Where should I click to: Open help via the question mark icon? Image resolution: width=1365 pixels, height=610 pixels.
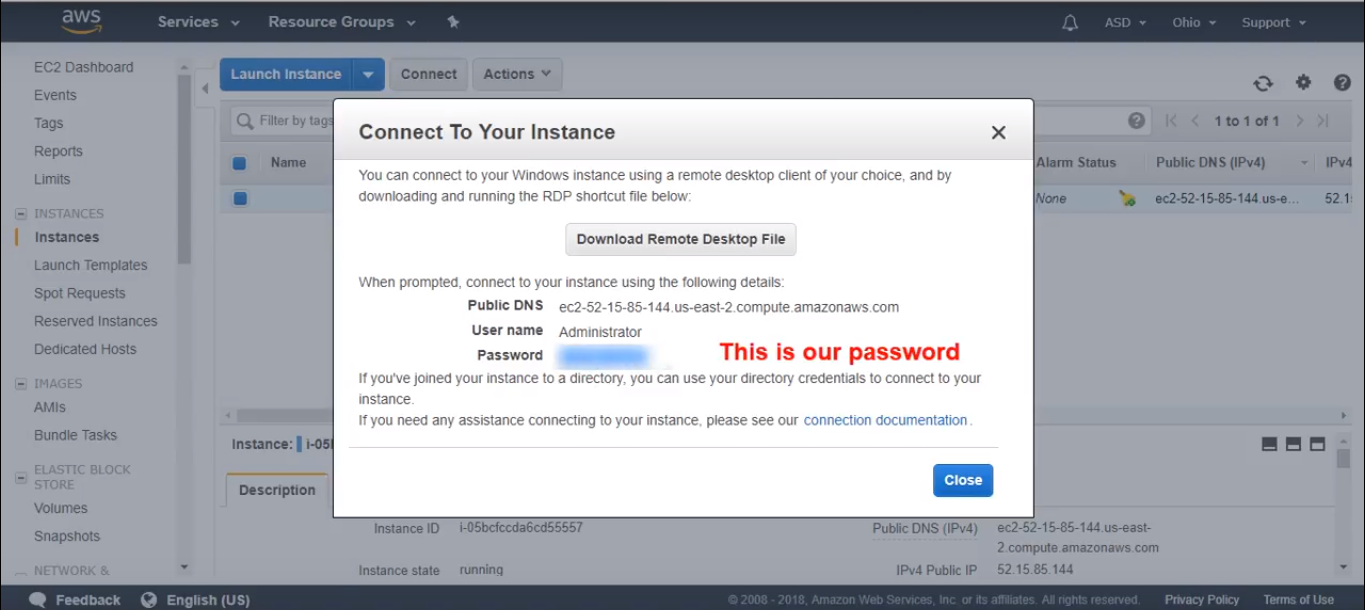point(1342,83)
